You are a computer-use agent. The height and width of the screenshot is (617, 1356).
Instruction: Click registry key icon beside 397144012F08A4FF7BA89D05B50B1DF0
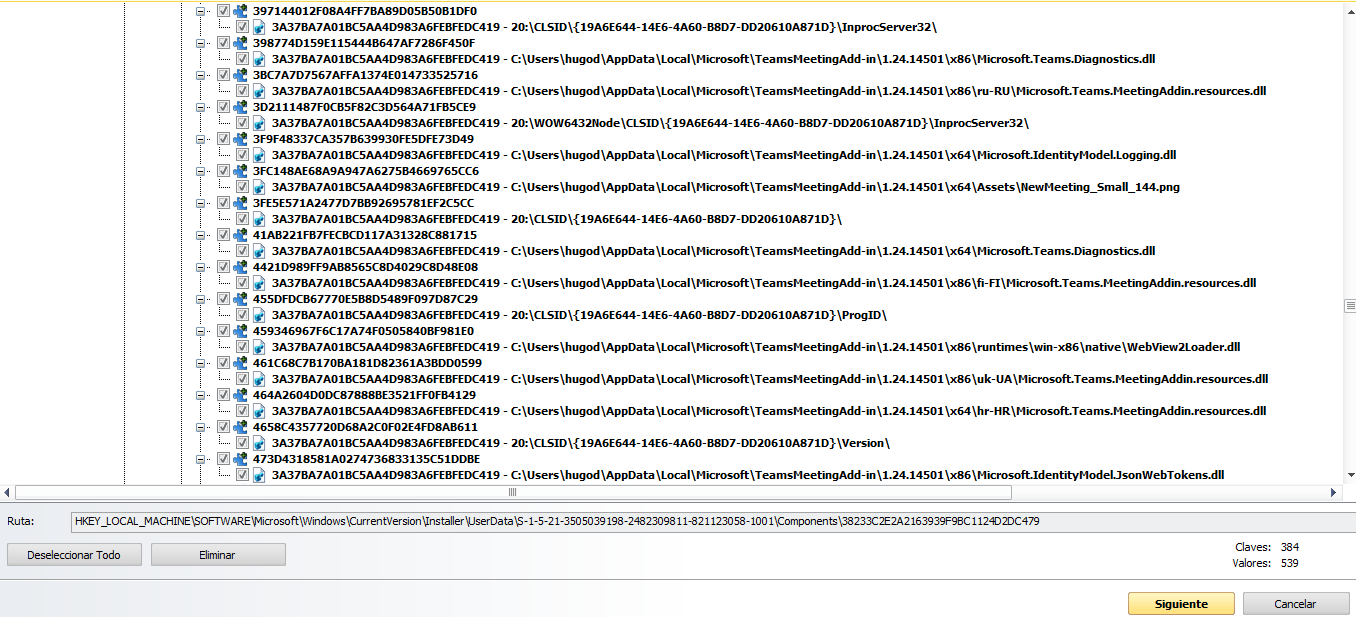240,11
